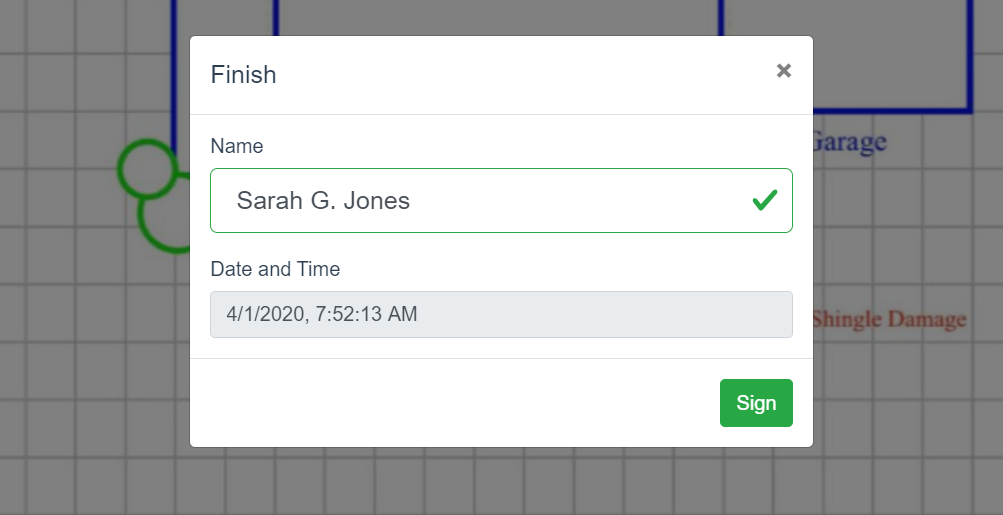Click the green validation checkmark icon
The height and width of the screenshot is (515, 1003).
click(765, 200)
